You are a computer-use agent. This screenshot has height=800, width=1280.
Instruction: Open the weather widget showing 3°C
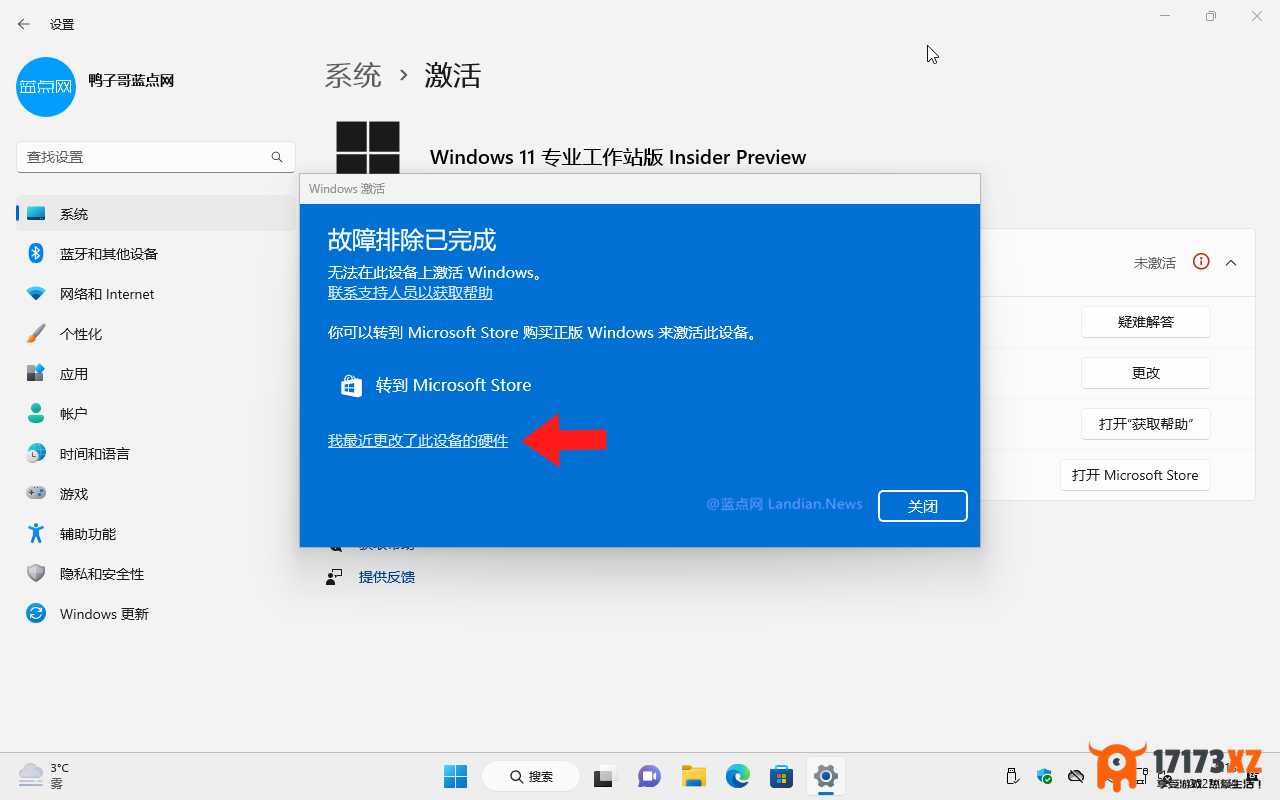[x=45, y=776]
